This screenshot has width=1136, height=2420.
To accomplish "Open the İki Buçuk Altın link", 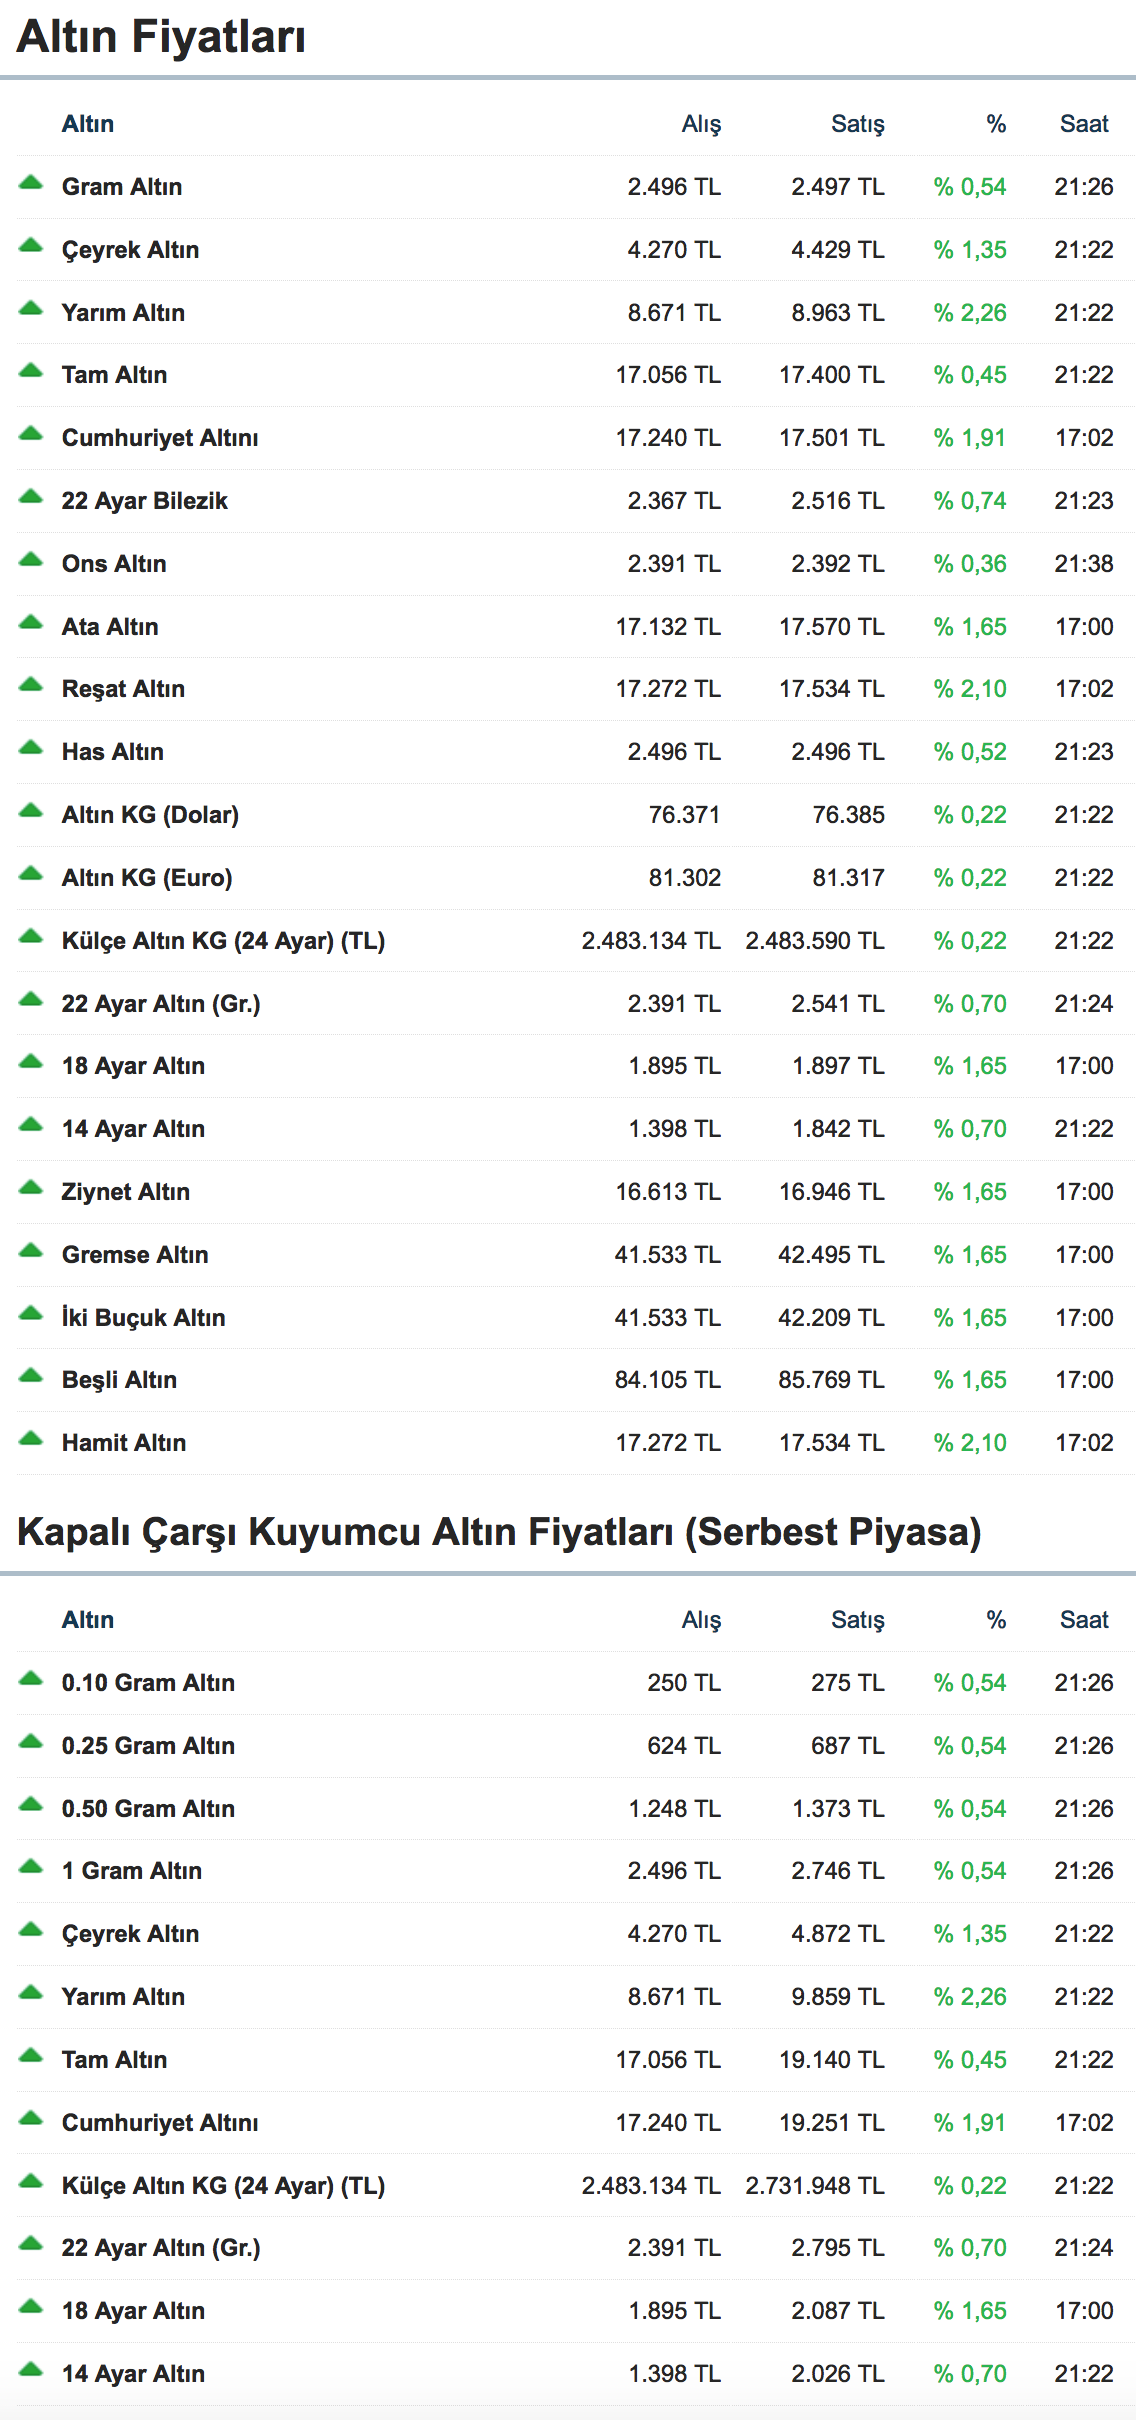I will (x=143, y=1318).
